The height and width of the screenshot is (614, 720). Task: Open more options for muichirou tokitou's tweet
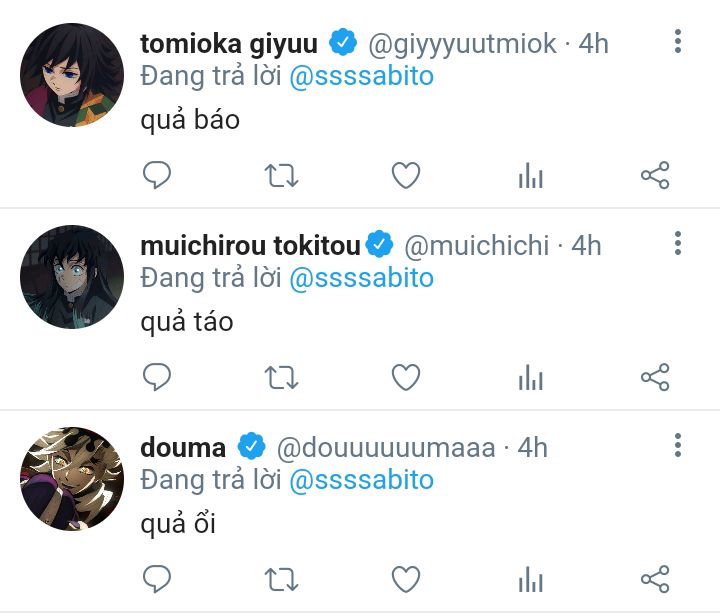pos(678,243)
